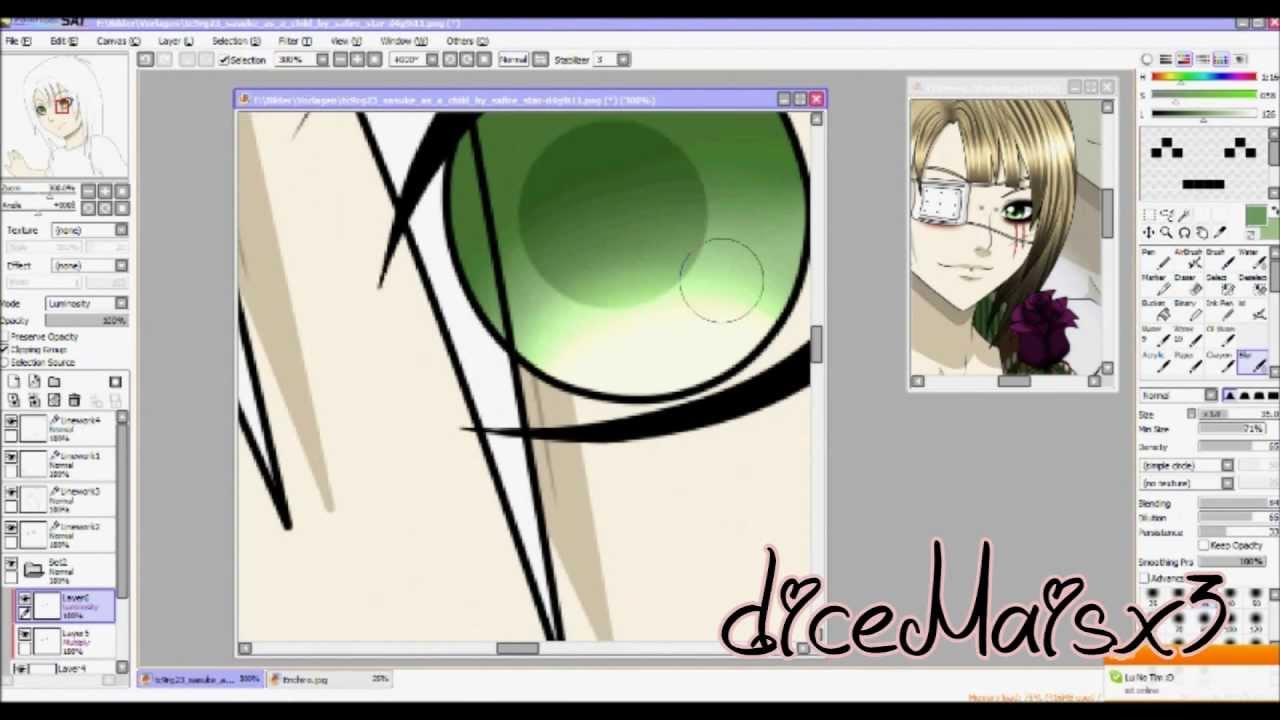Open the Canvas menu
The height and width of the screenshot is (720, 1280).
click(x=118, y=41)
